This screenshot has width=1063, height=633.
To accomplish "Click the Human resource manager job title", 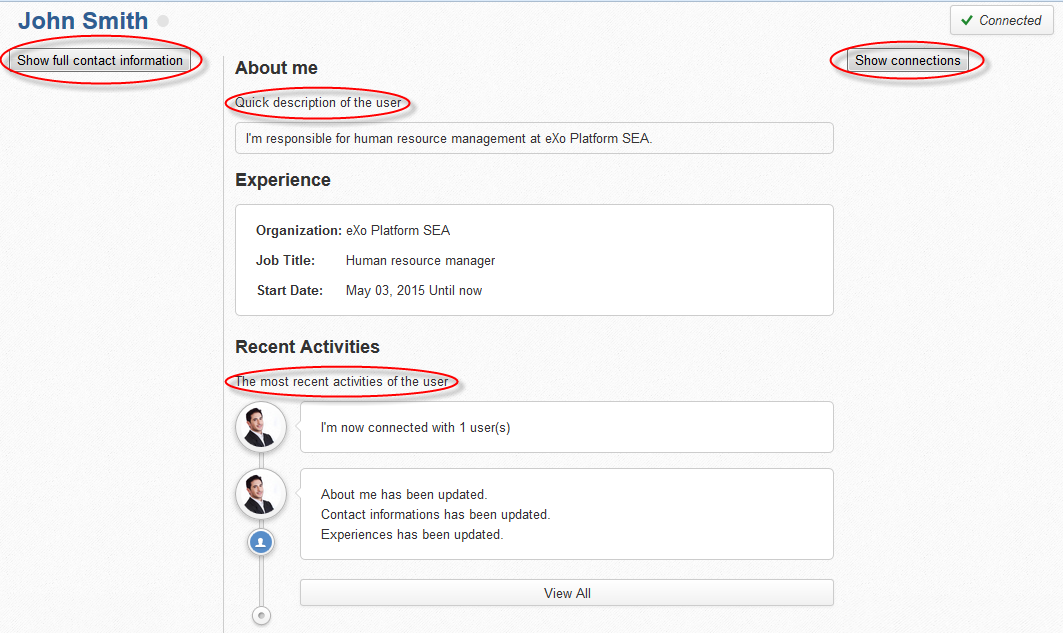I will pos(420,261).
